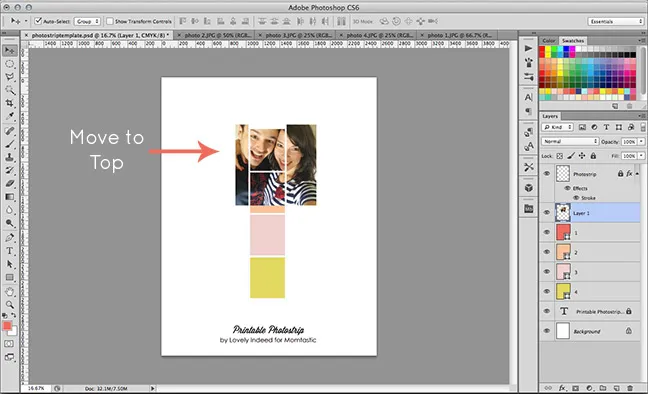648x394 pixels.
Task: Select the Crop tool
Action: pyautogui.click(x=9, y=103)
